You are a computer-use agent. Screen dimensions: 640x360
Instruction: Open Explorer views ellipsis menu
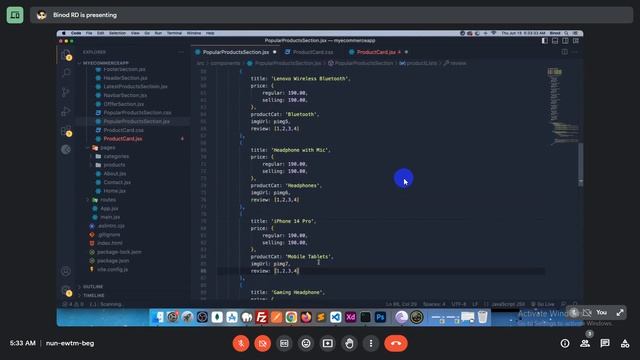coord(181,52)
